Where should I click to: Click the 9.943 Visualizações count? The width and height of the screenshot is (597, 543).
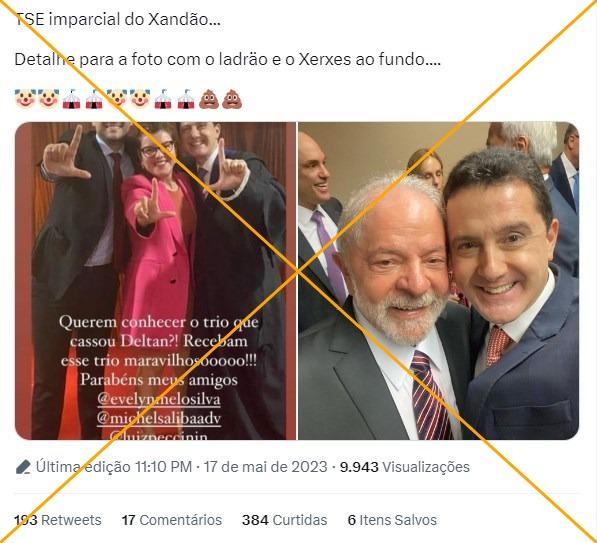405,467
